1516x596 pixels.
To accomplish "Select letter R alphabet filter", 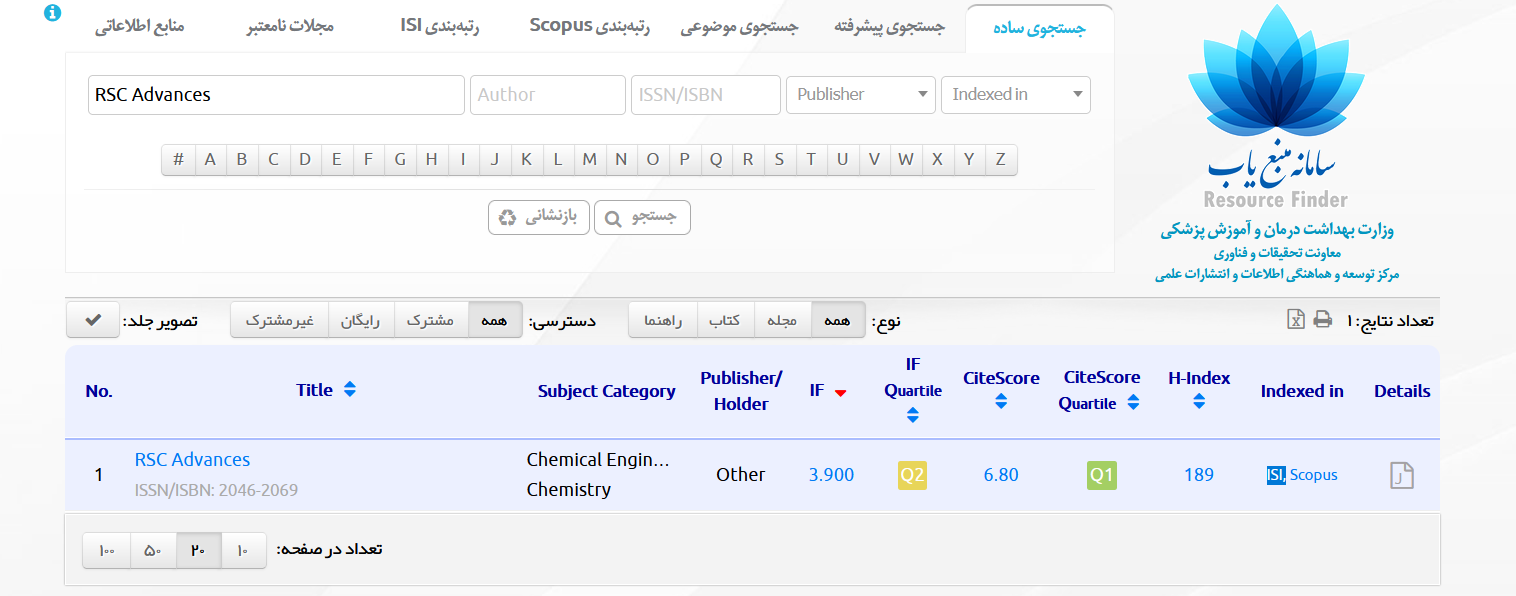I will 748,159.
